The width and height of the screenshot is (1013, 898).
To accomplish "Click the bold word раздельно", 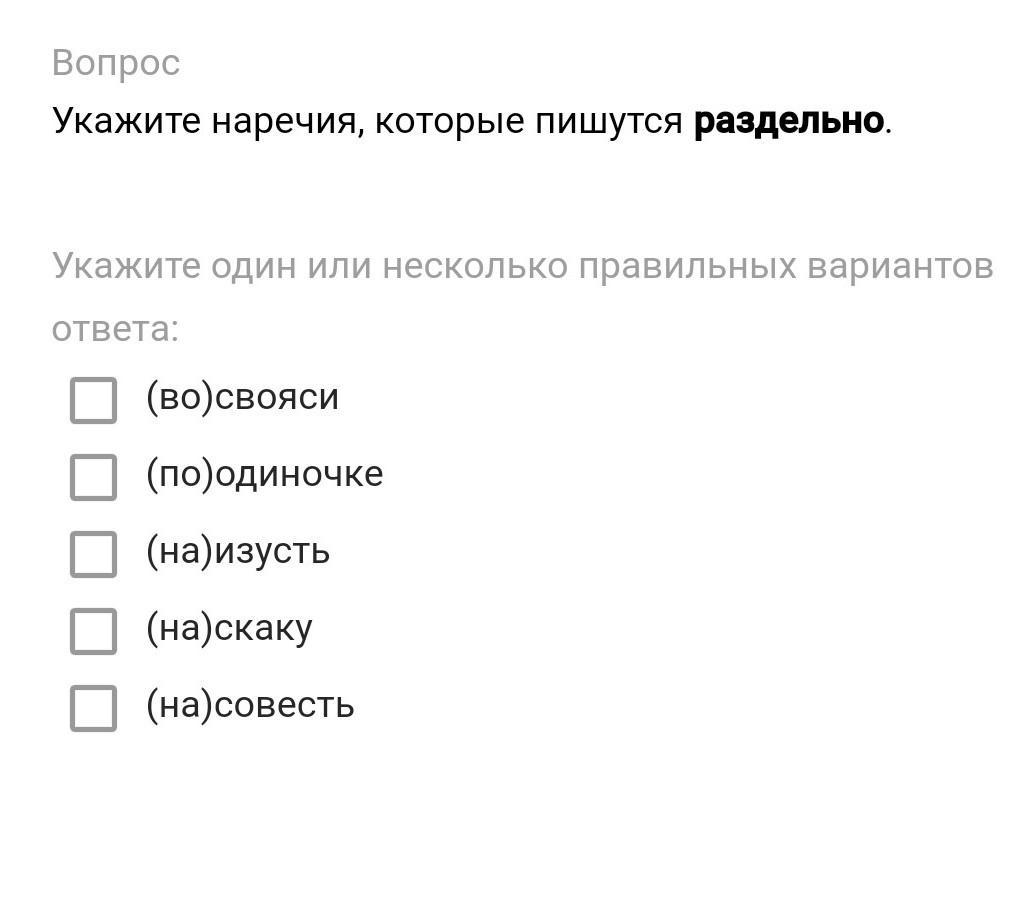I will pos(788,121).
